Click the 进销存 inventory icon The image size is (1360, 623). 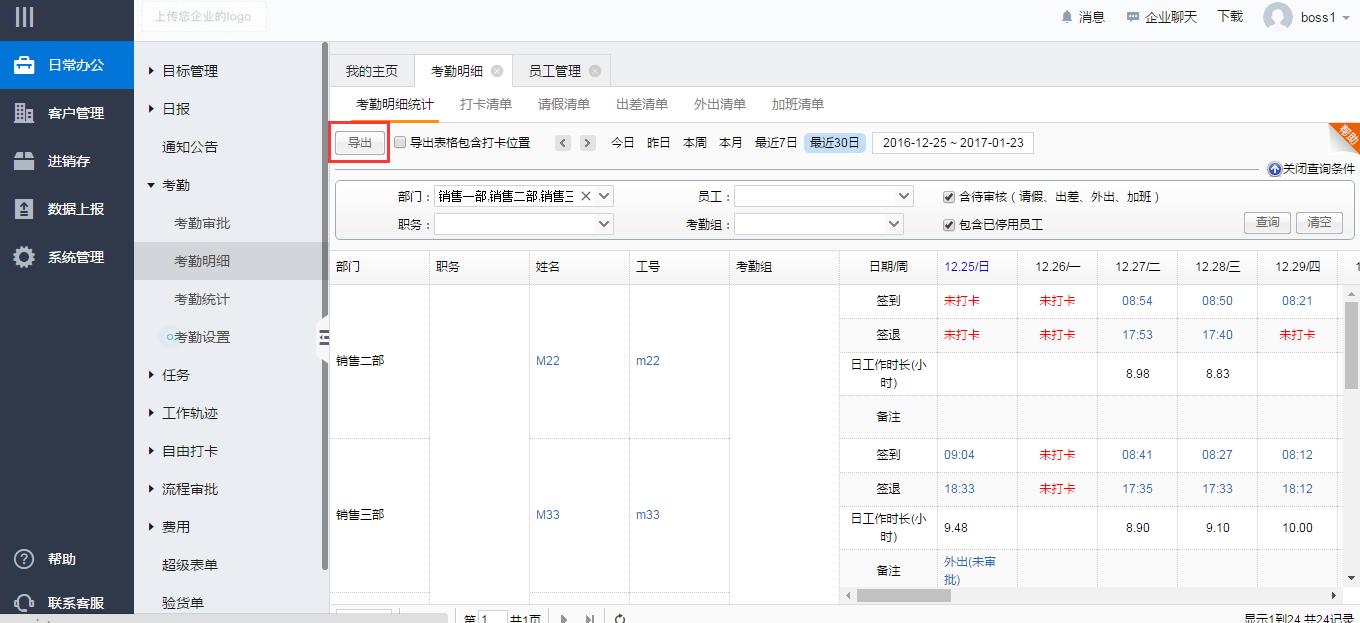pos(24,161)
